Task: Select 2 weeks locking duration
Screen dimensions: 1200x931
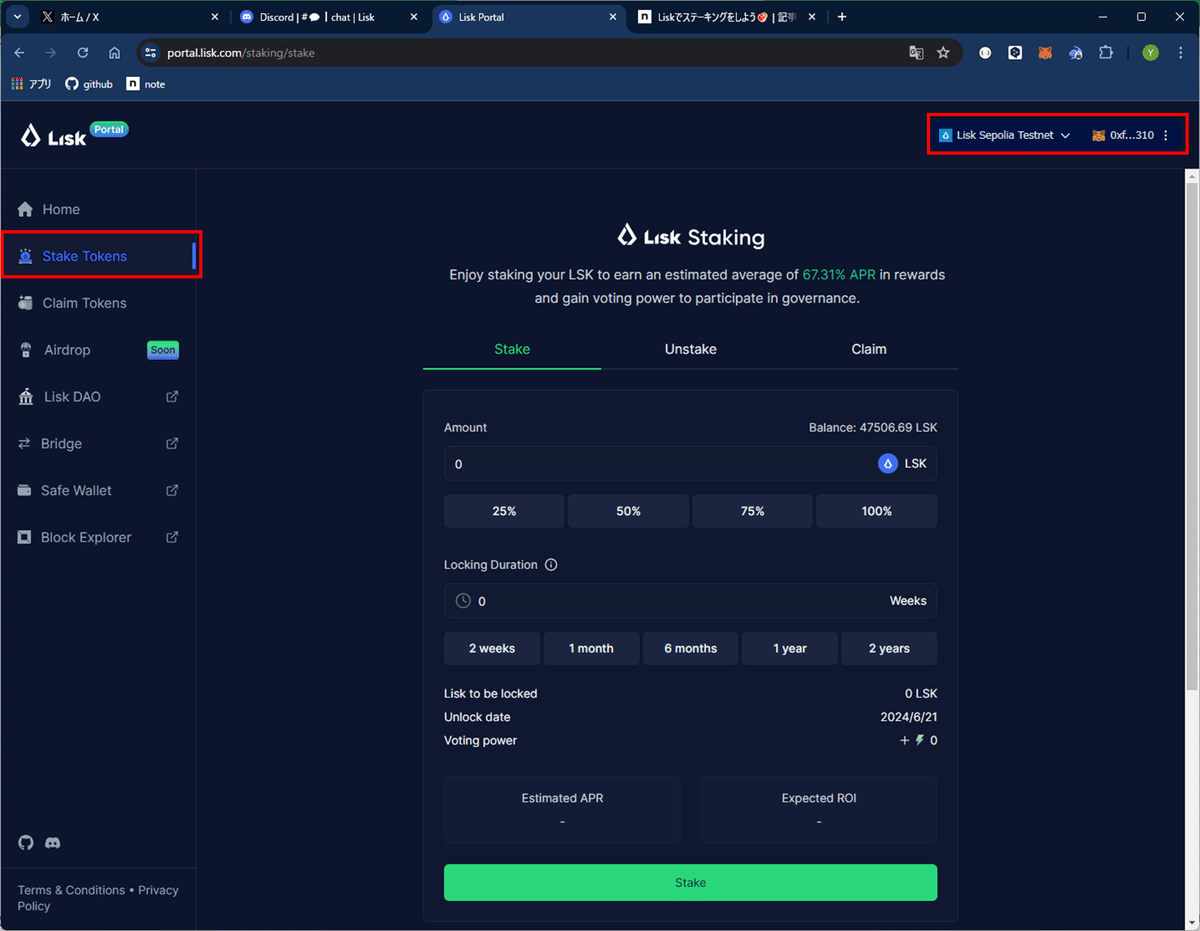Action: tap(492, 648)
